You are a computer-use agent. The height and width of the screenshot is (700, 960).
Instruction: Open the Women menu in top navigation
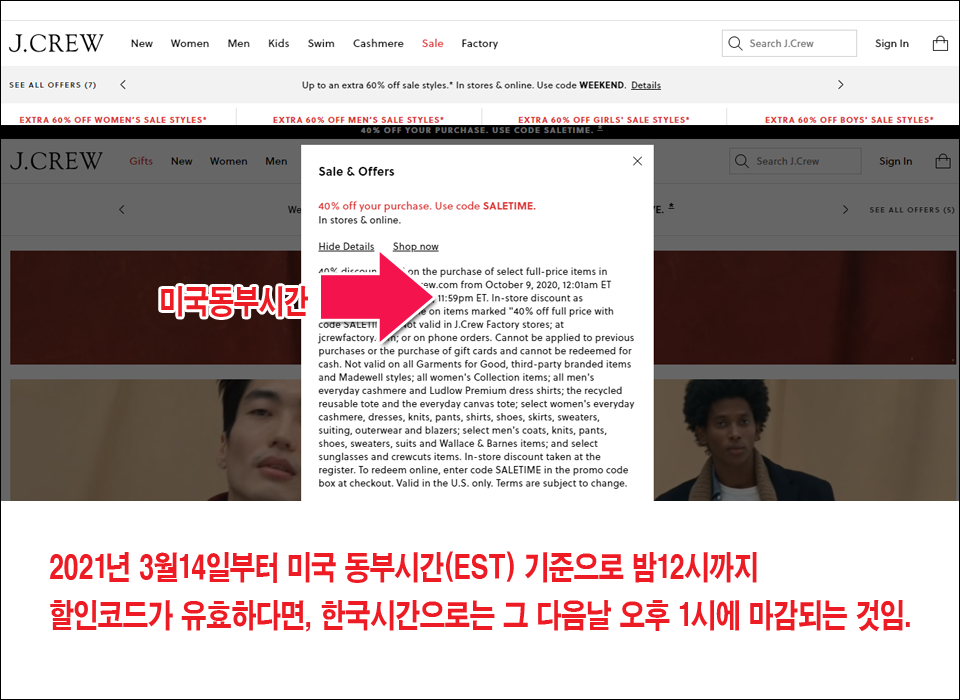click(x=190, y=43)
